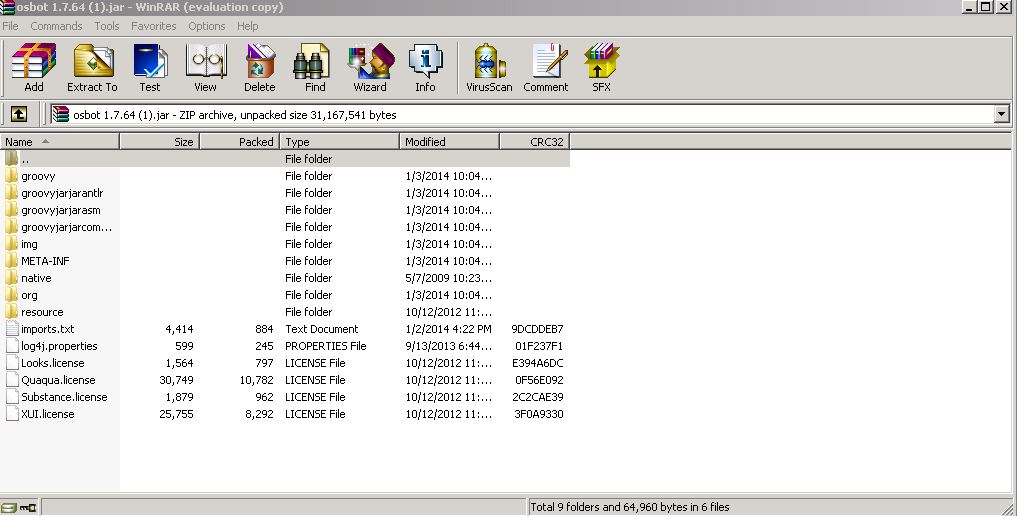Sort by the Type column header
The image size is (1017, 516).
pyautogui.click(x=339, y=141)
